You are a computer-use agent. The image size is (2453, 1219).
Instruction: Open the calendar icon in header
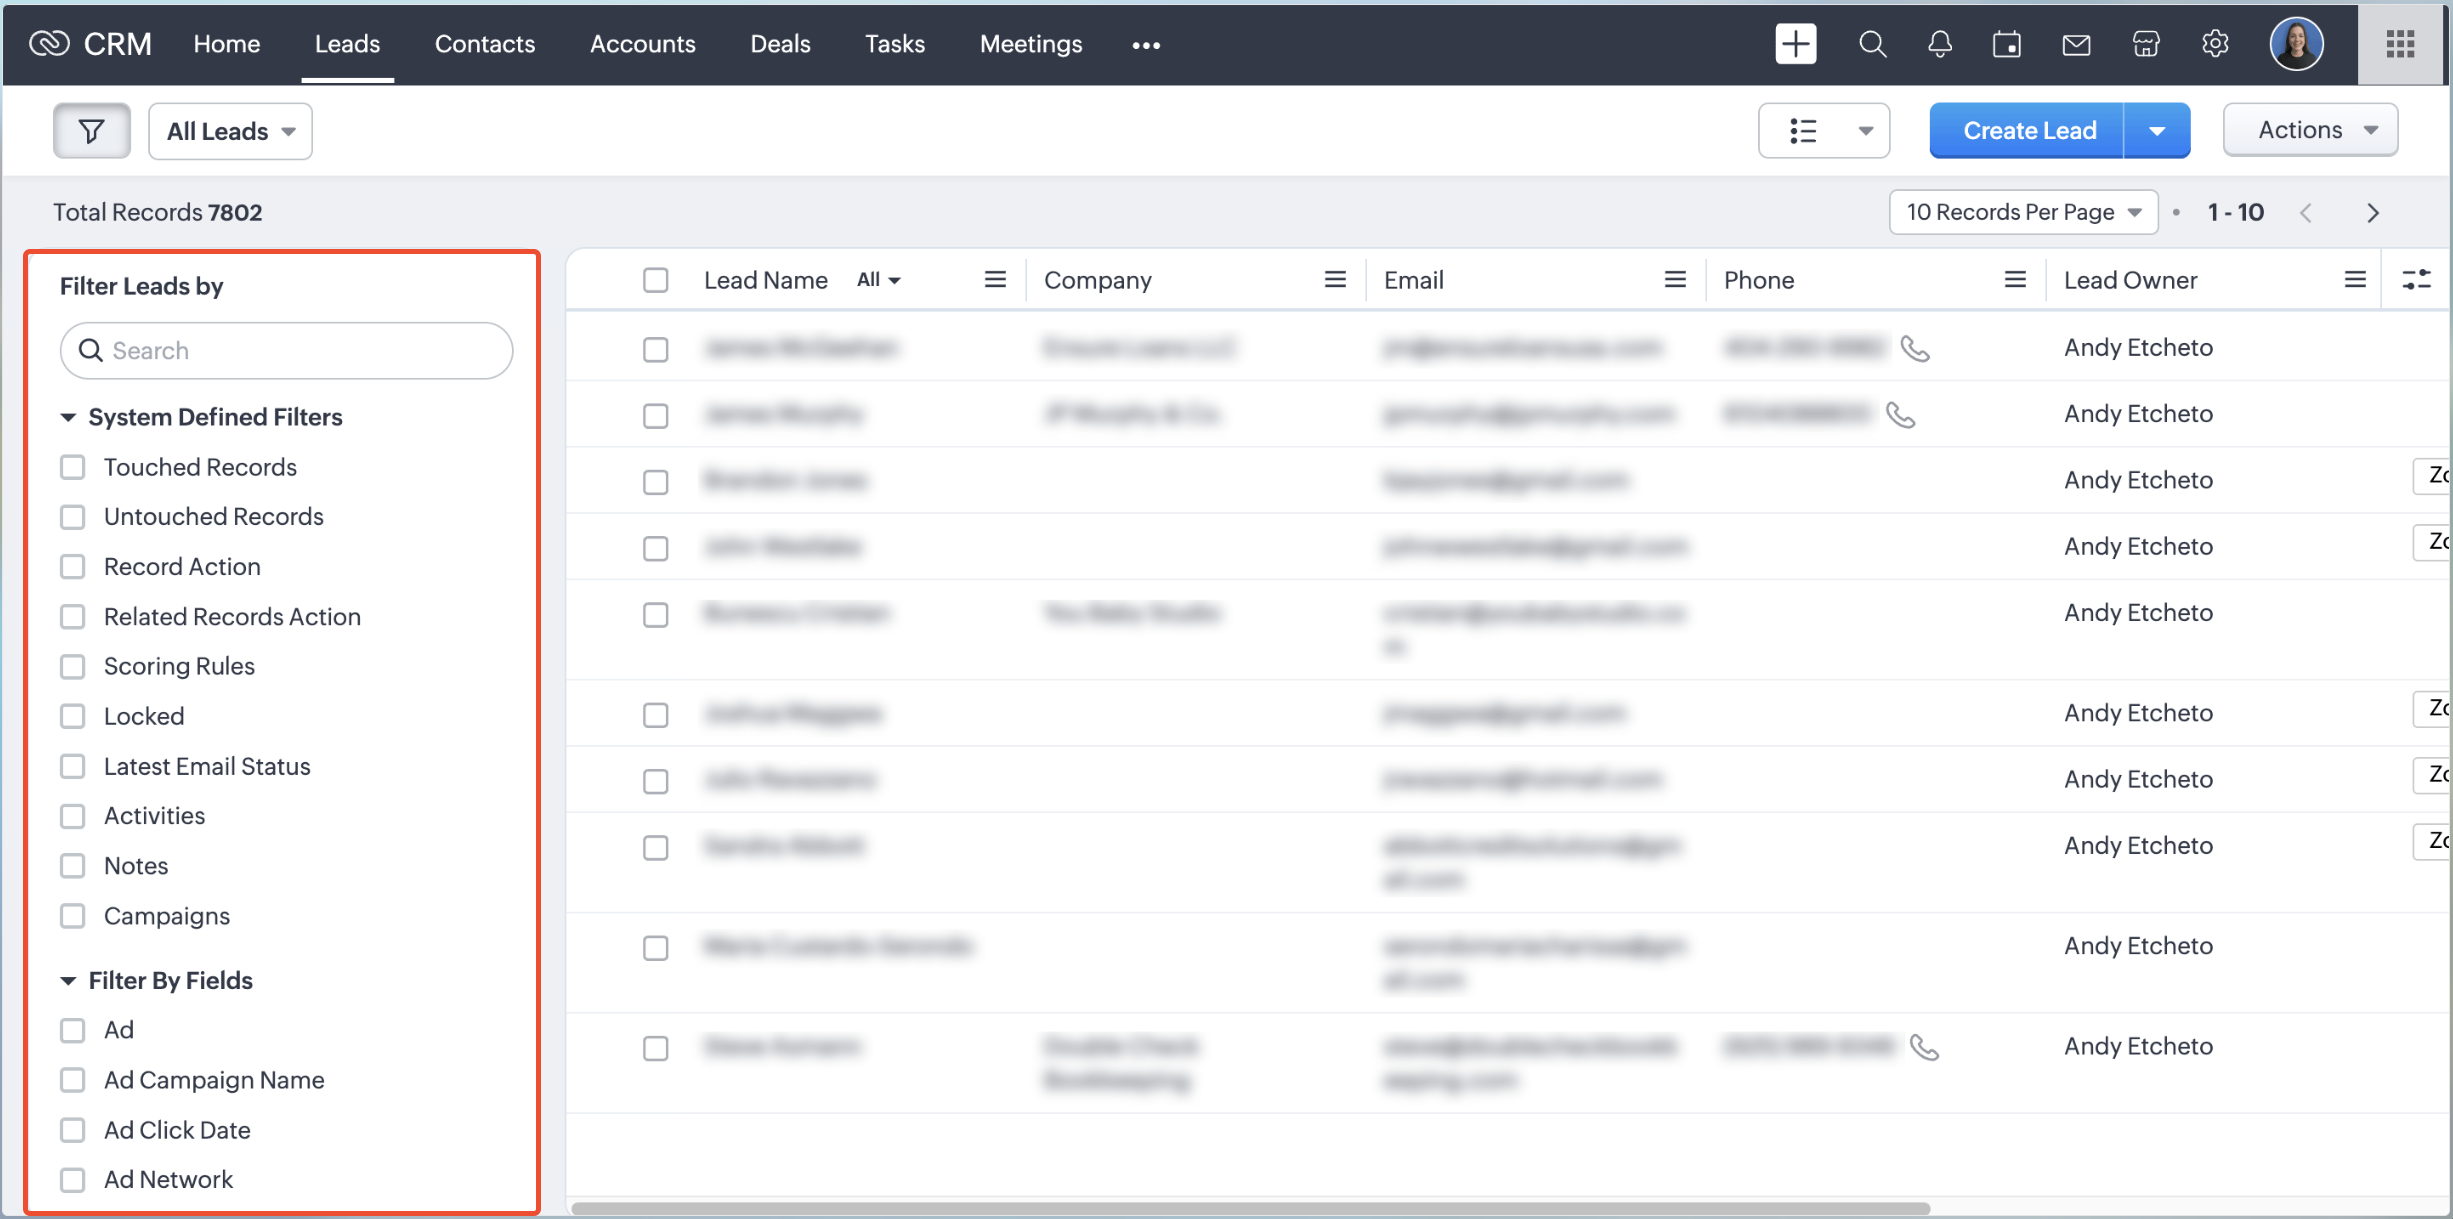[x=2007, y=44]
